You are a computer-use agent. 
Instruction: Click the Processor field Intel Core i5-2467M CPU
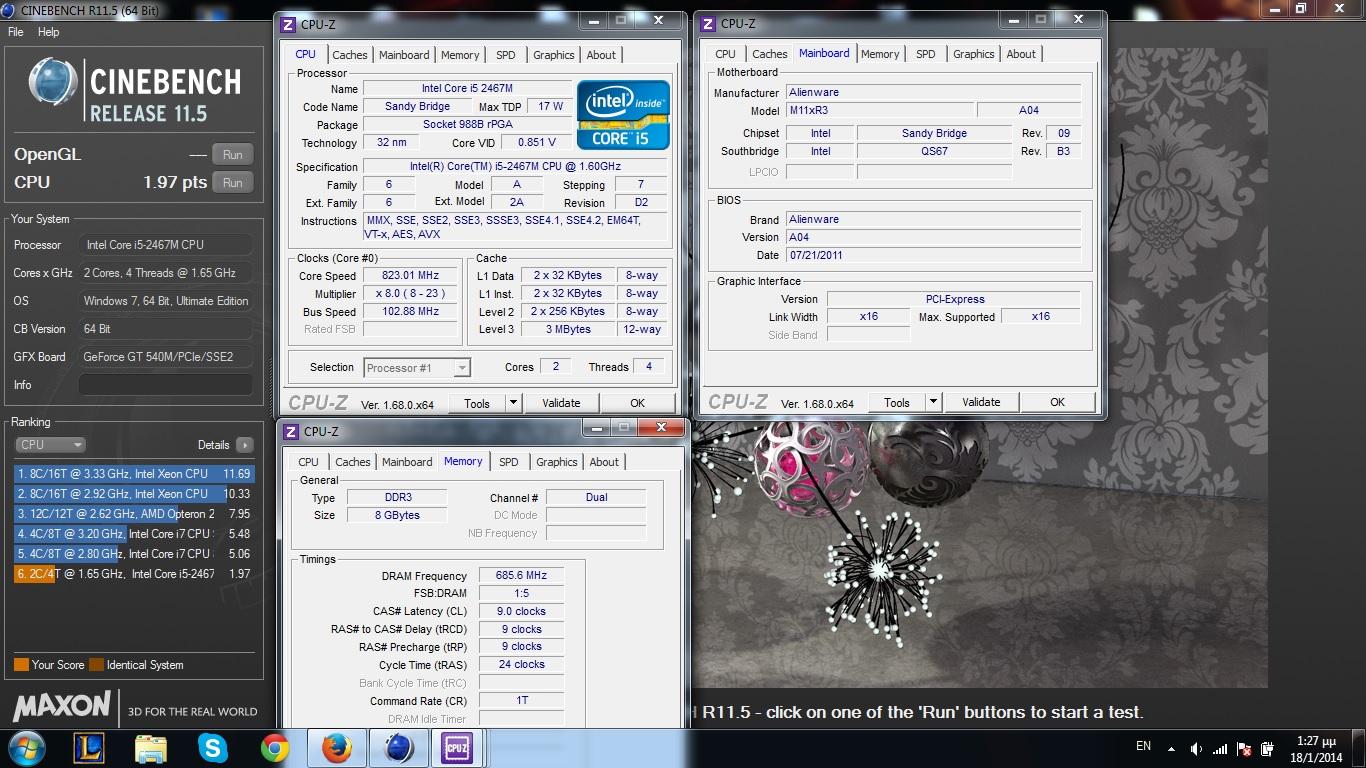click(166, 245)
